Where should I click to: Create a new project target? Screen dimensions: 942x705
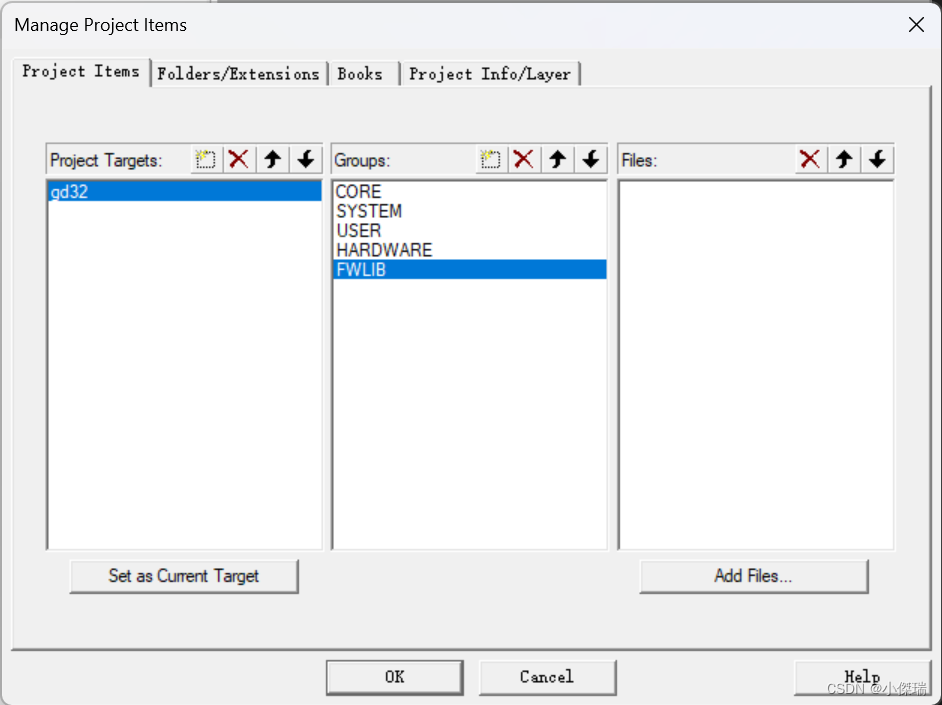click(206, 160)
